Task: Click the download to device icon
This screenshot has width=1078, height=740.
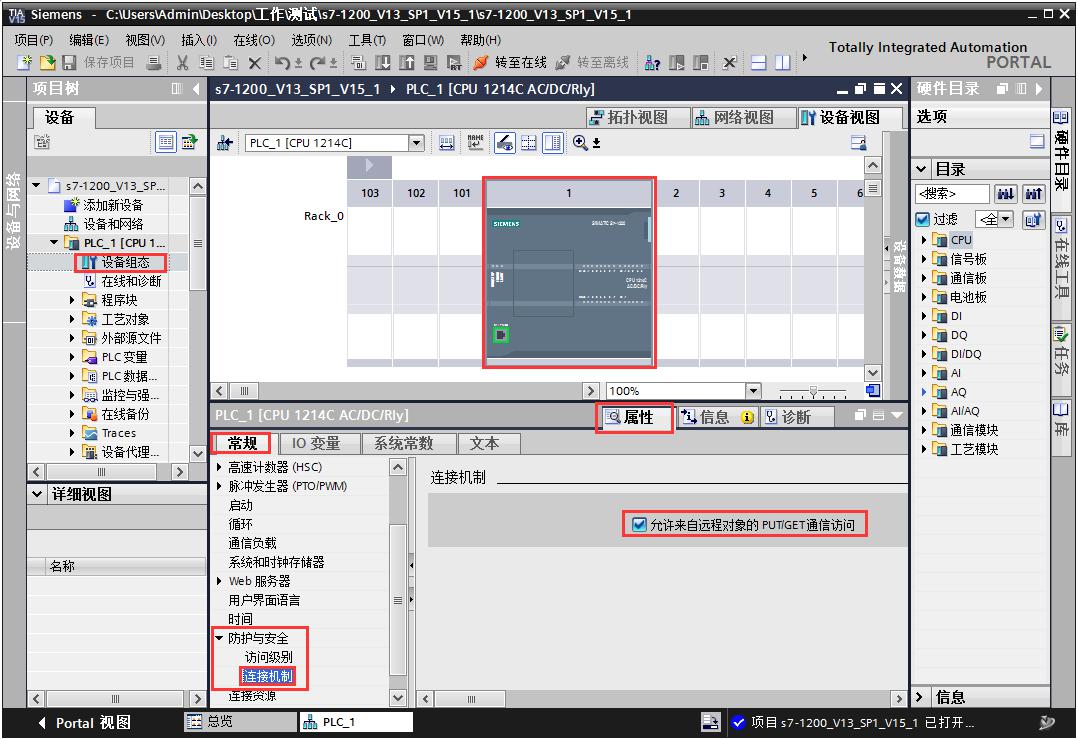Action: click(385, 63)
